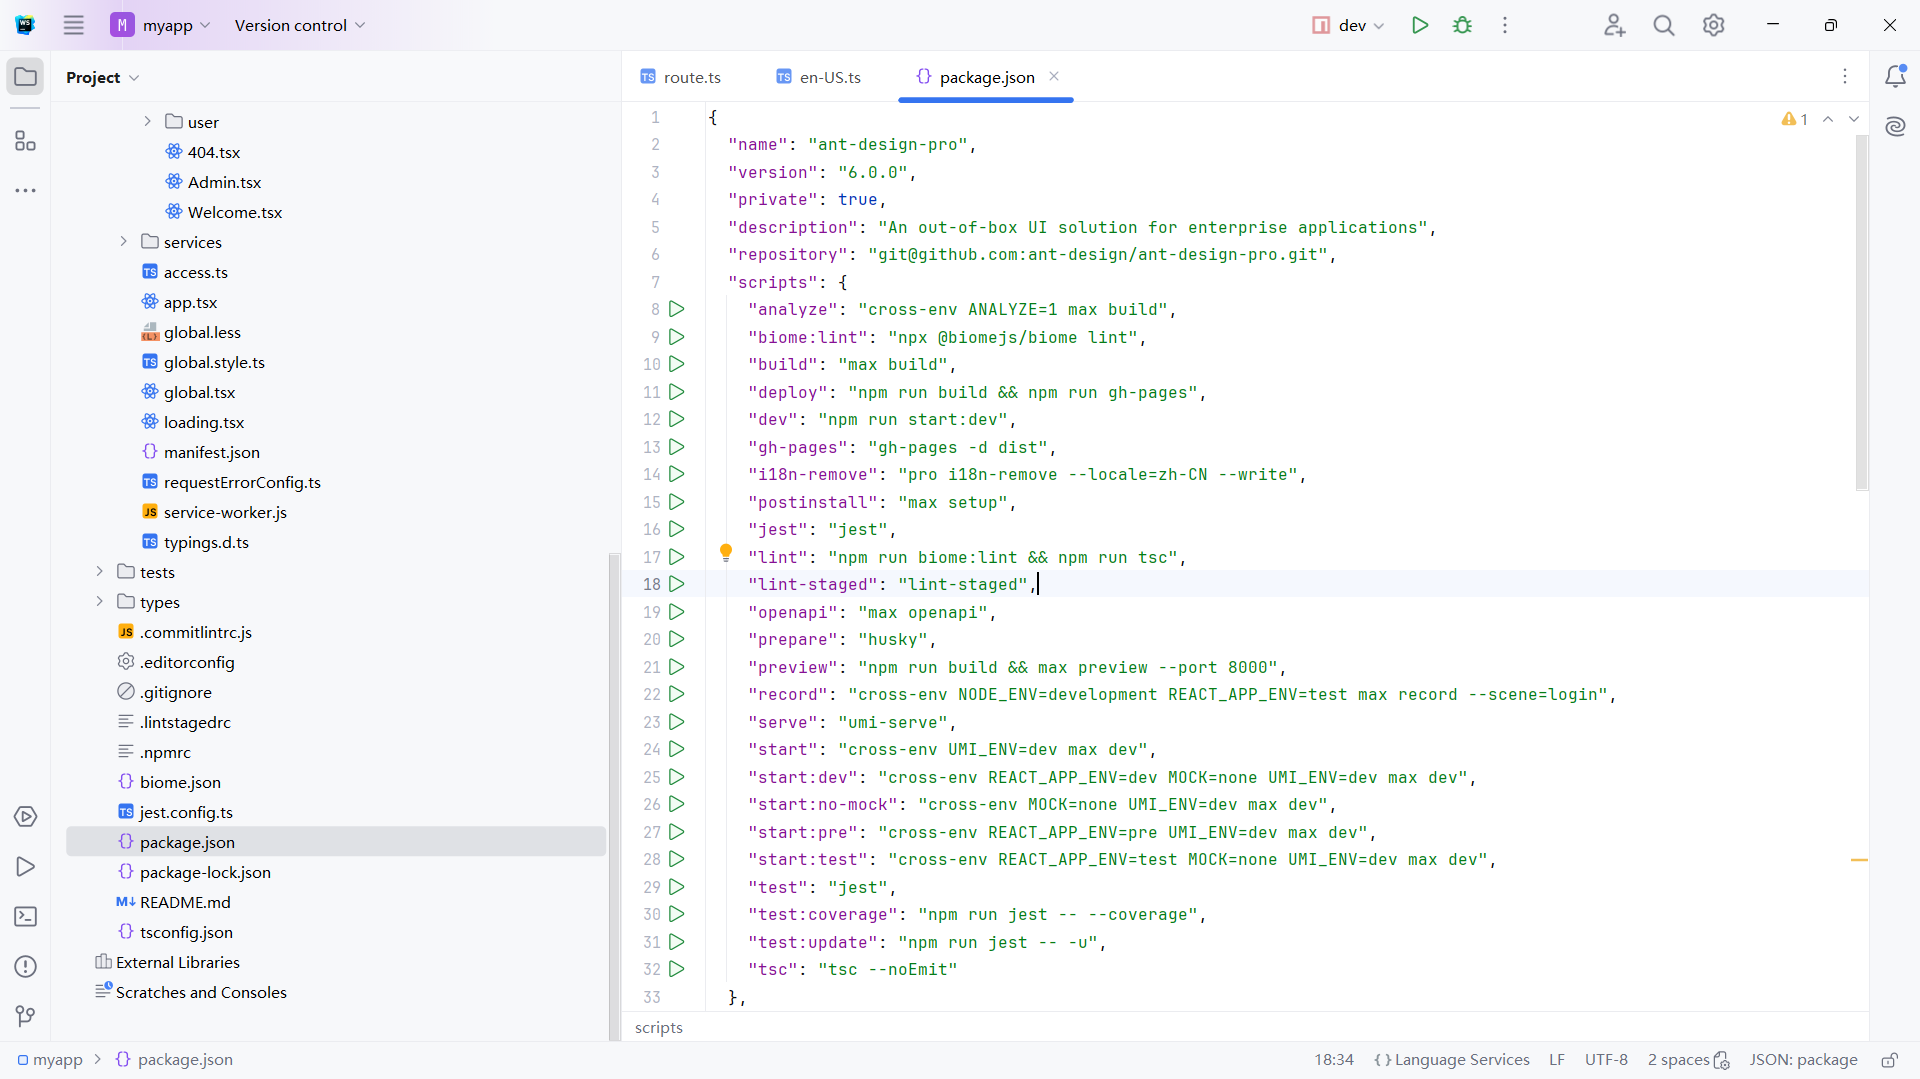Run the dev configuration
1920x1079 pixels.
(1419, 25)
